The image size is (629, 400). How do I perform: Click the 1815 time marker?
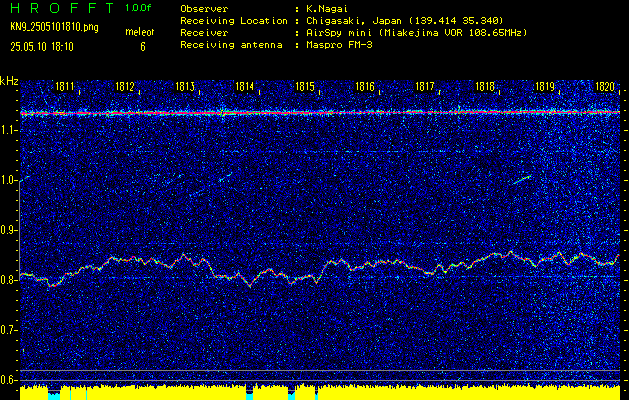305,86
